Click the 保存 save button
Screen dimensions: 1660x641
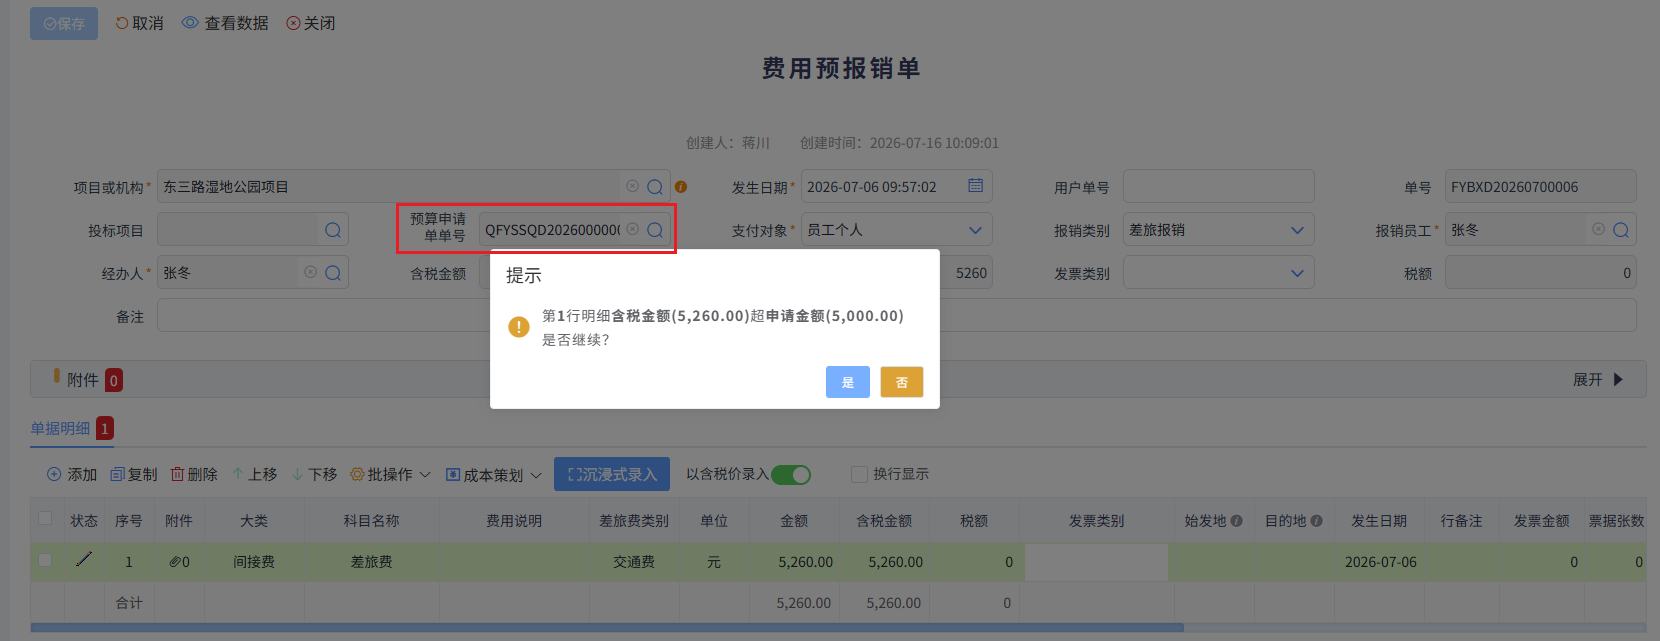64,23
